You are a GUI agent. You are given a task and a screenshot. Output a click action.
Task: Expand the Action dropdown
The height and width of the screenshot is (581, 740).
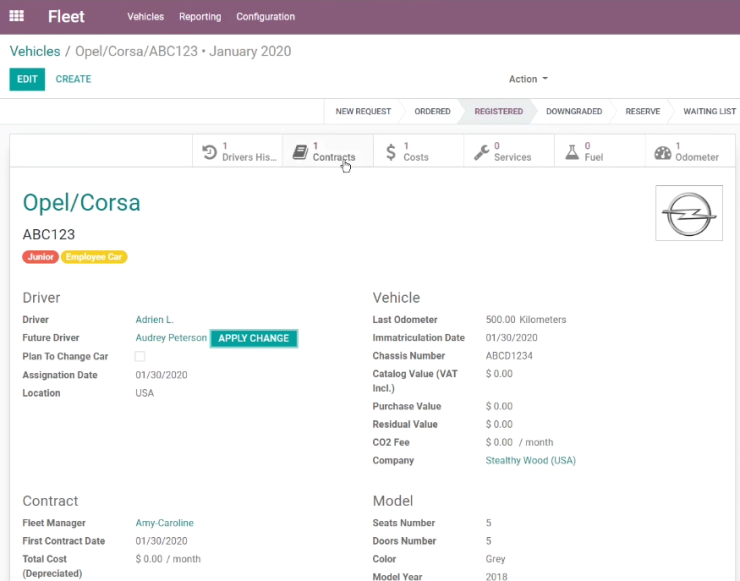tap(528, 79)
